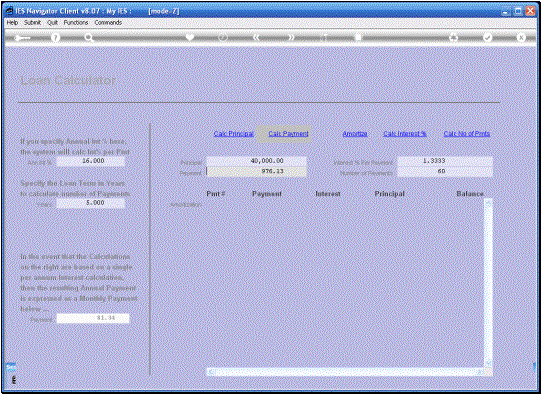Select the Principal field showing 40,000.00
Viewport: 541px width, 394px height.
point(256,161)
